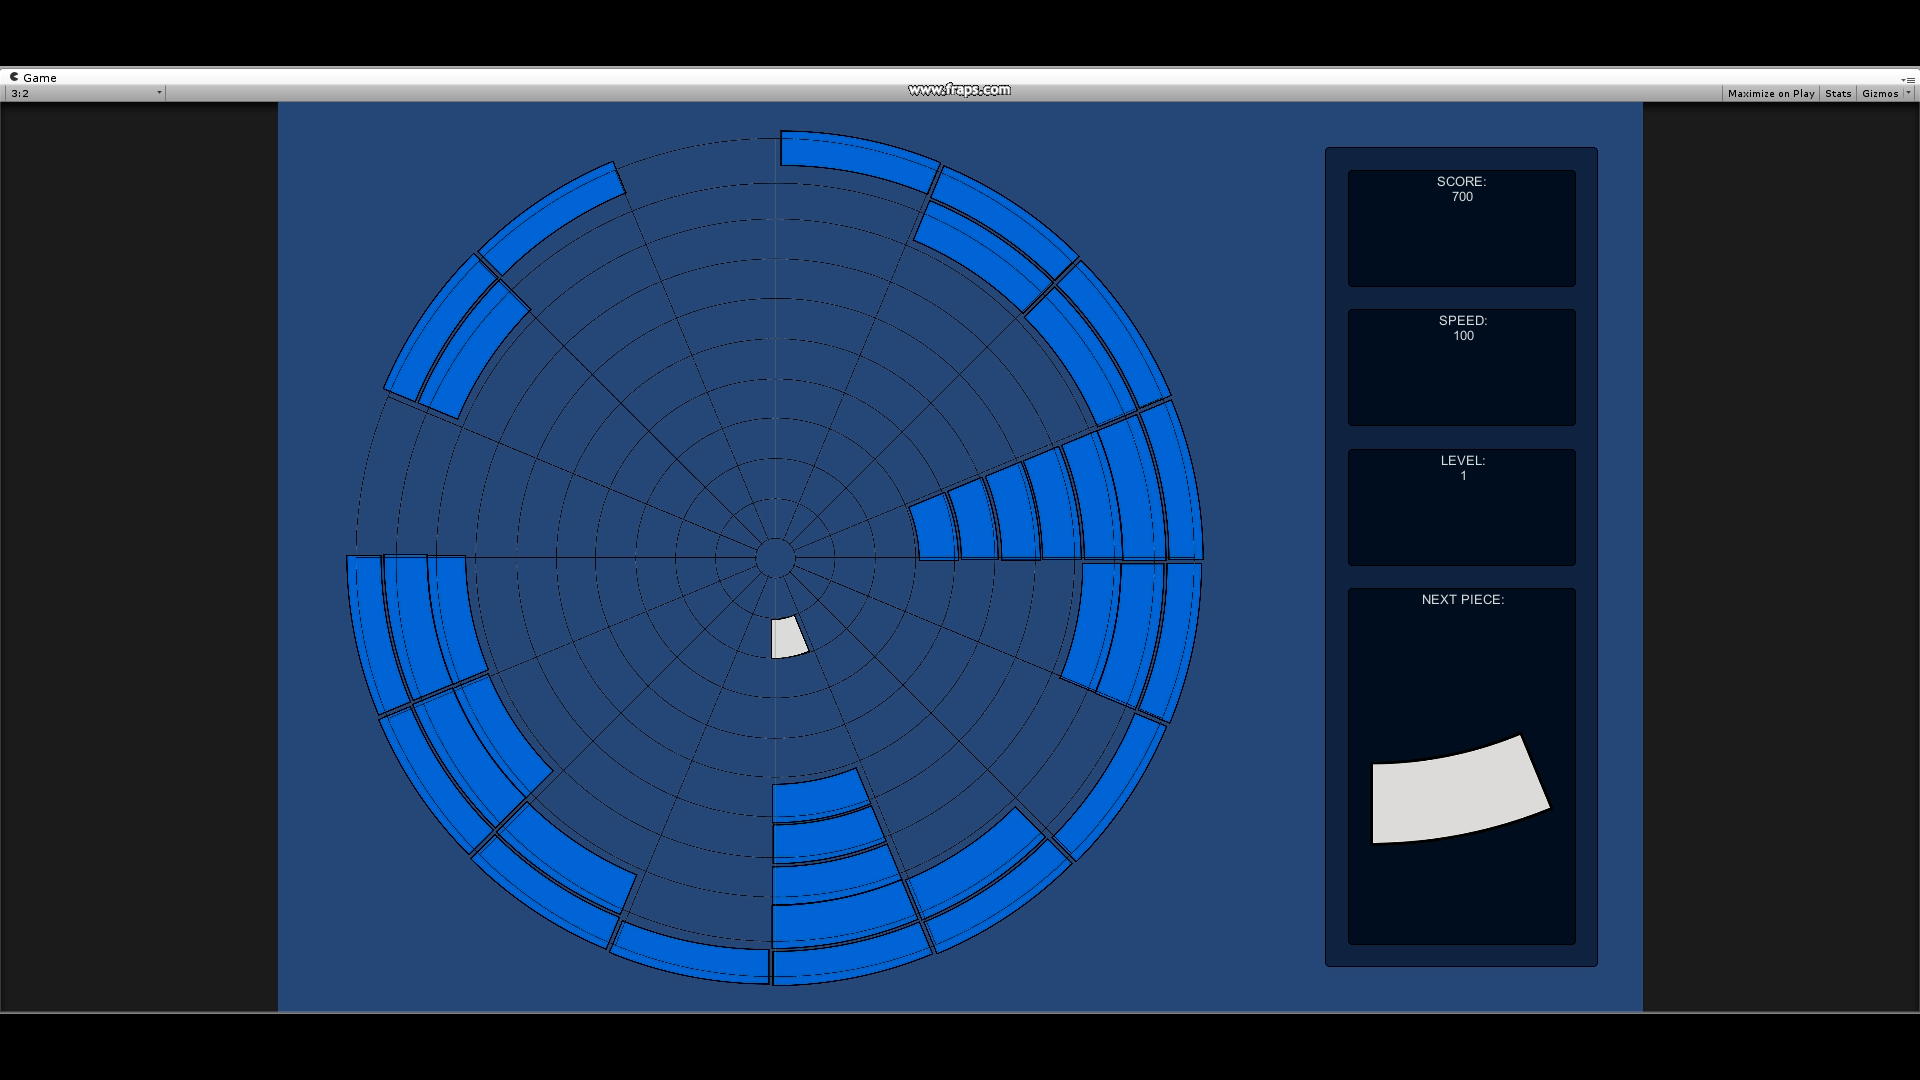Open the Game panel options menu icon
This screenshot has height=1080, width=1920.
[x=1908, y=79]
